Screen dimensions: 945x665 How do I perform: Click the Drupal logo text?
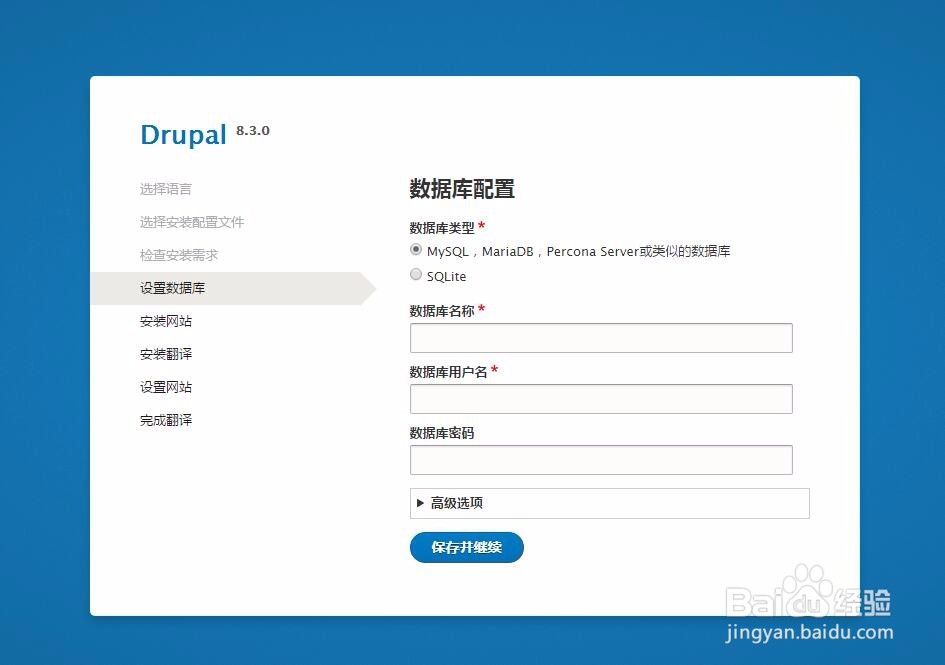click(x=183, y=134)
